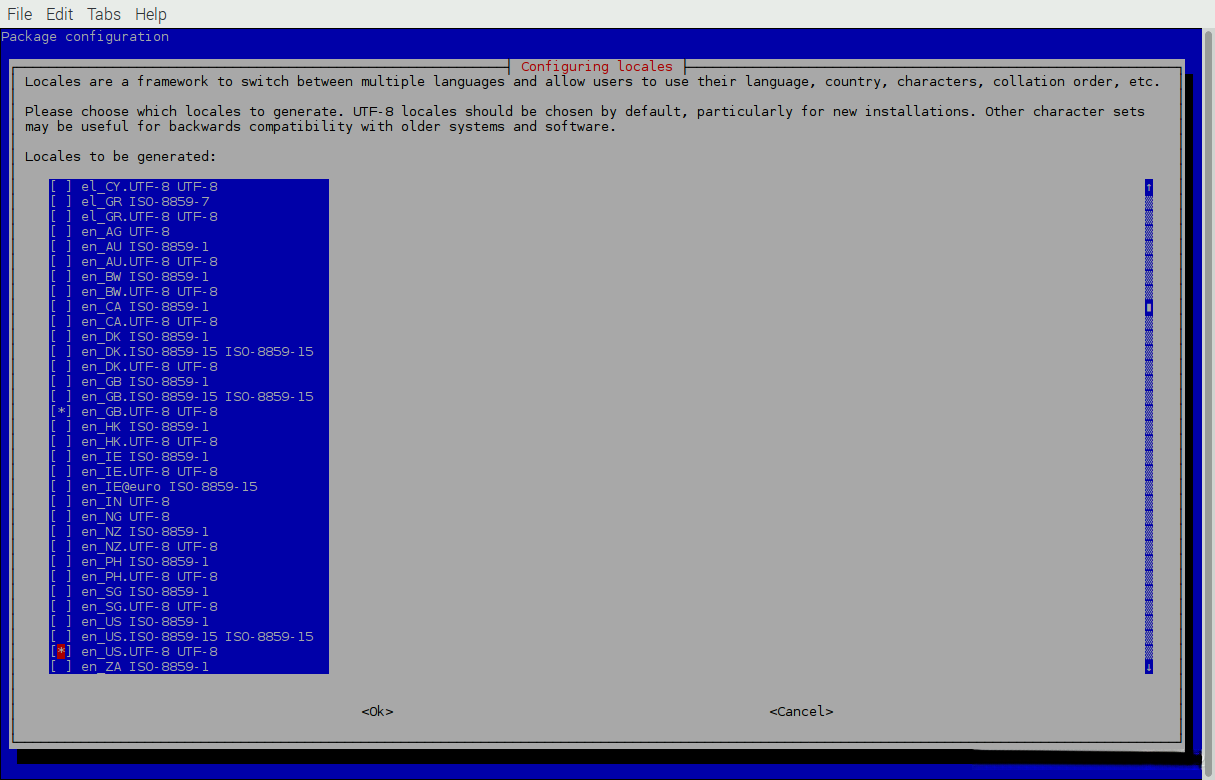Click the scrollbar up arrow in locale list
This screenshot has width=1215, height=780.
click(x=1149, y=187)
